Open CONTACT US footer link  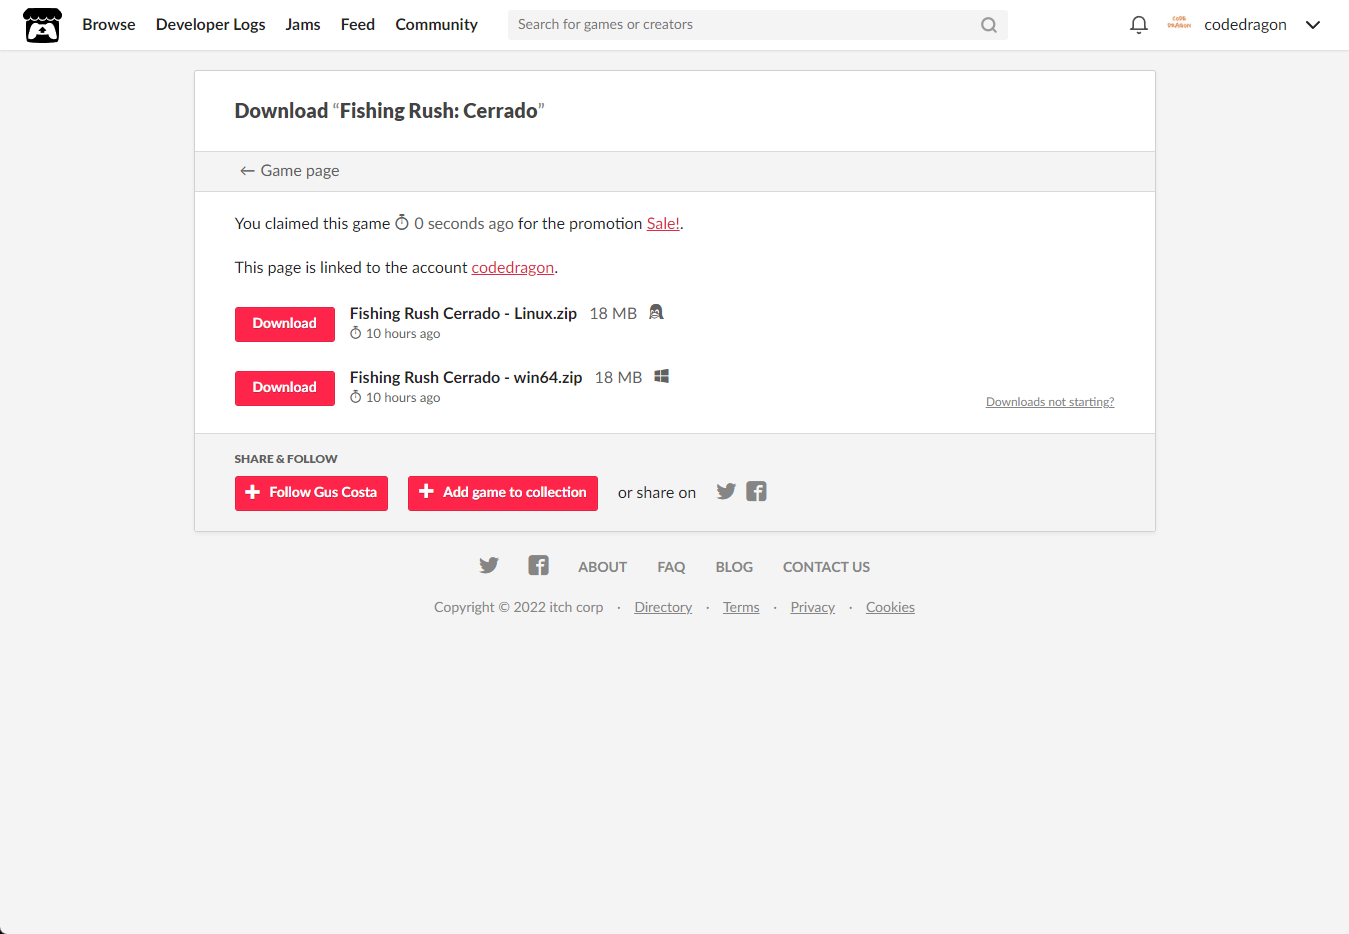[x=826, y=567]
